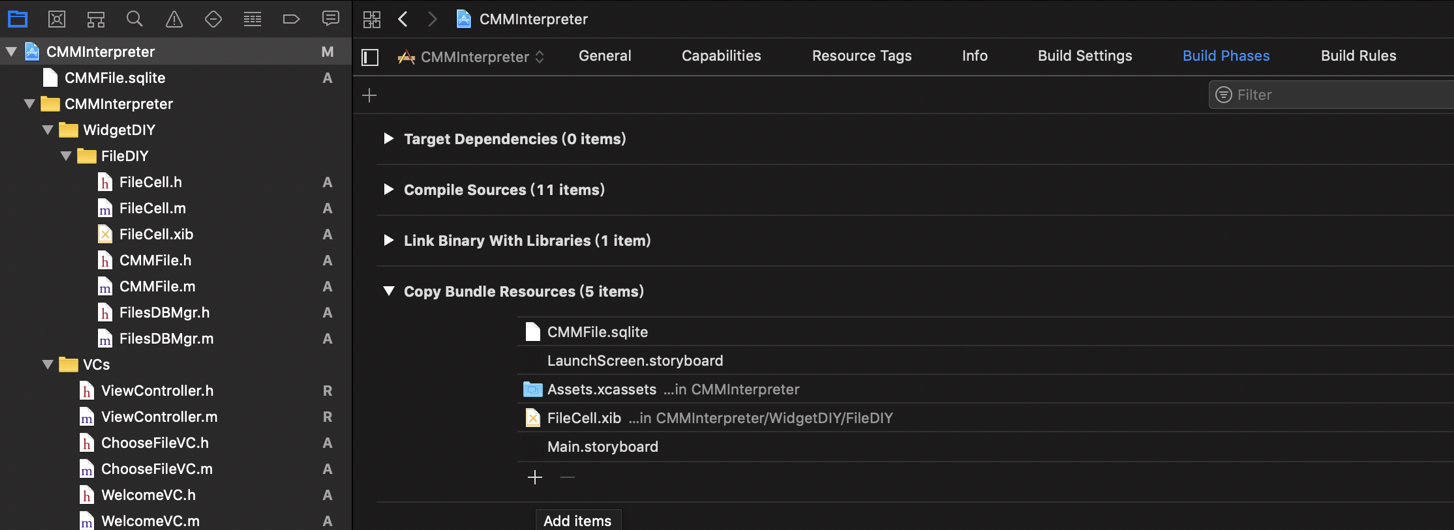
Task: Open the Test navigator diamond icon
Action: 213,19
